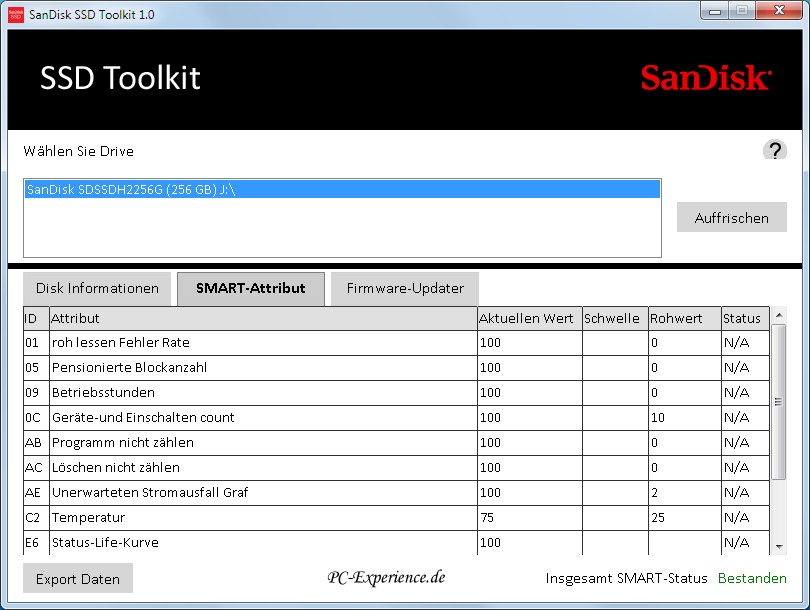Select the SMART-Attribut tab
This screenshot has width=810, height=610.
coord(251,288)
